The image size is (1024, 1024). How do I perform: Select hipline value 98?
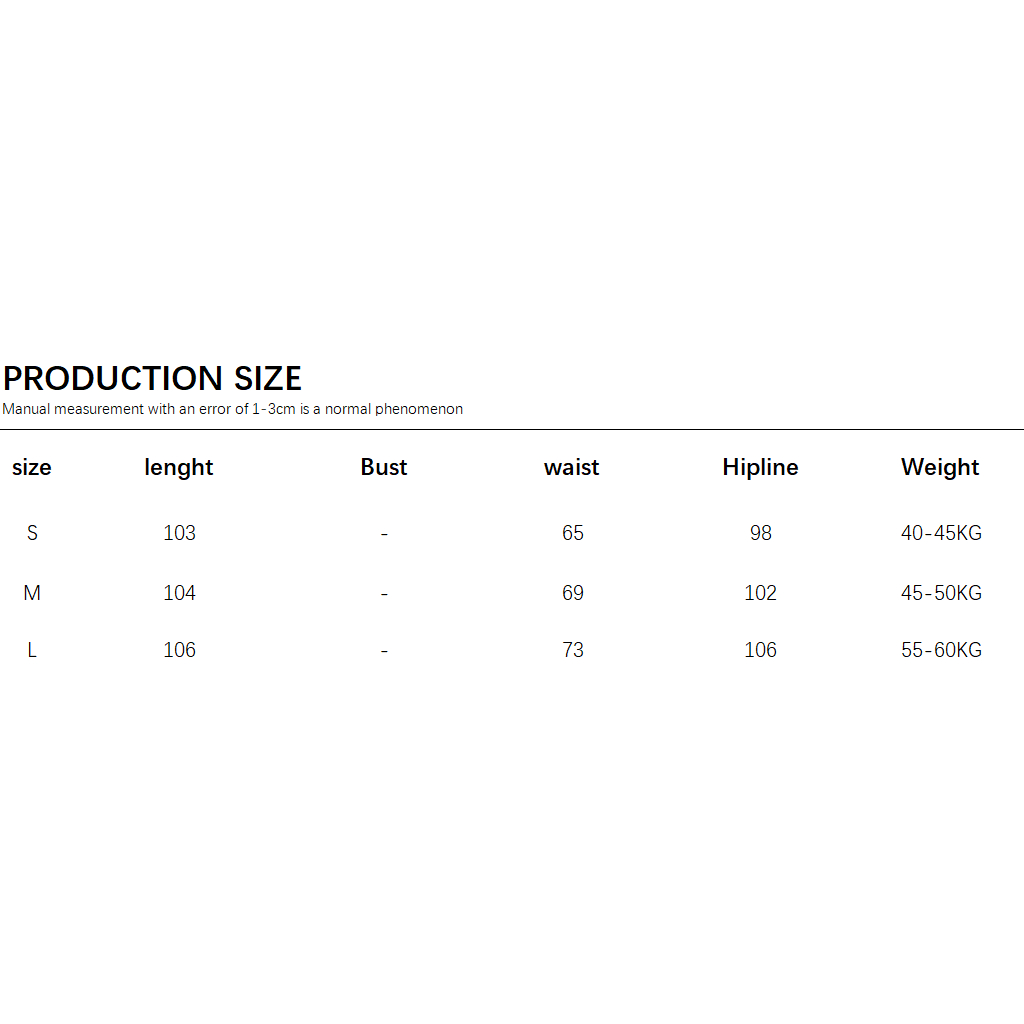(x=761, y=533)
